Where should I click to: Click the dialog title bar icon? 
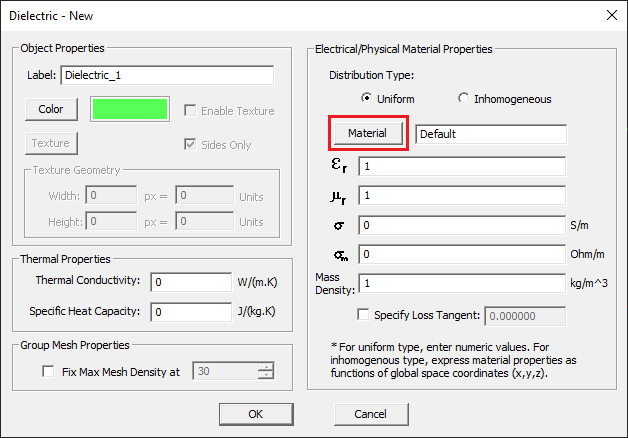coord(14,14)
